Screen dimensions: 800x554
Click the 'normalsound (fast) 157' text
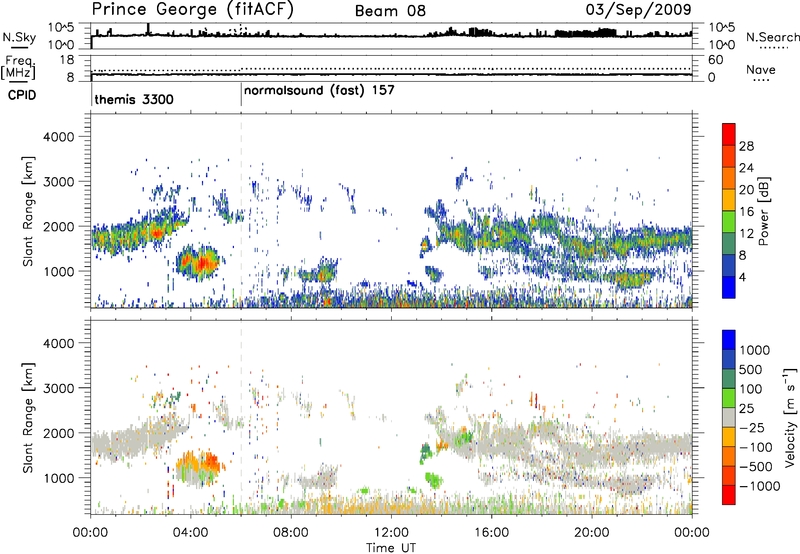coord(319,91)
